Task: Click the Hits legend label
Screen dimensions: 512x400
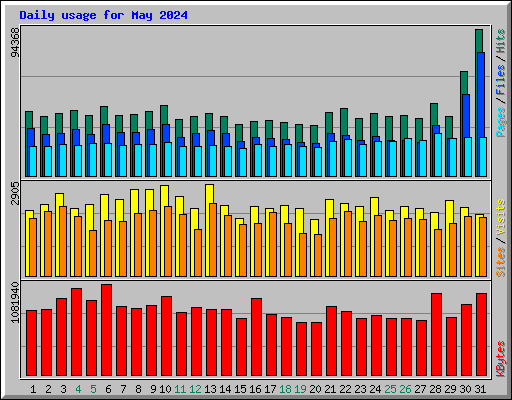Action: (501, 41)
